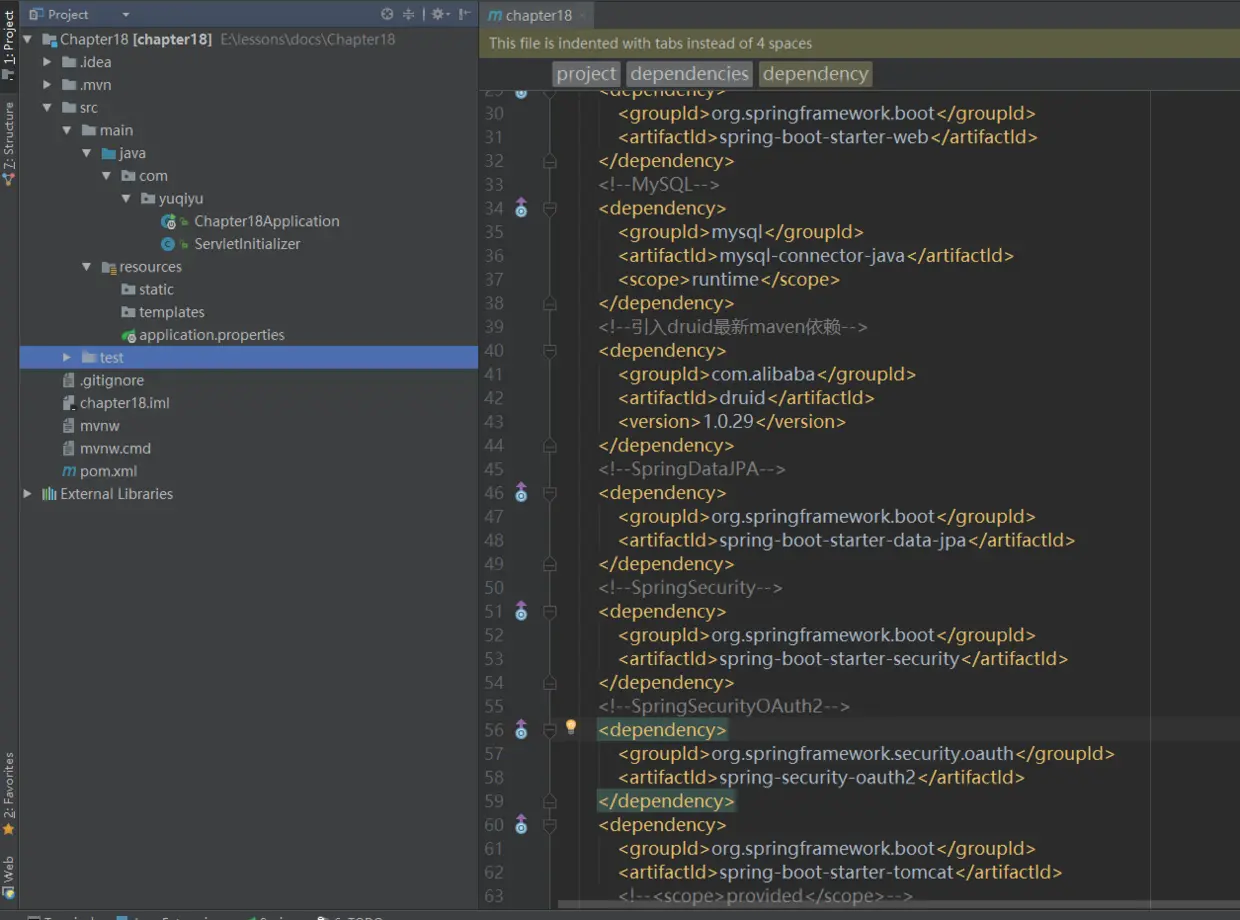Expand the External Libraries node

[x=27, y=494]
